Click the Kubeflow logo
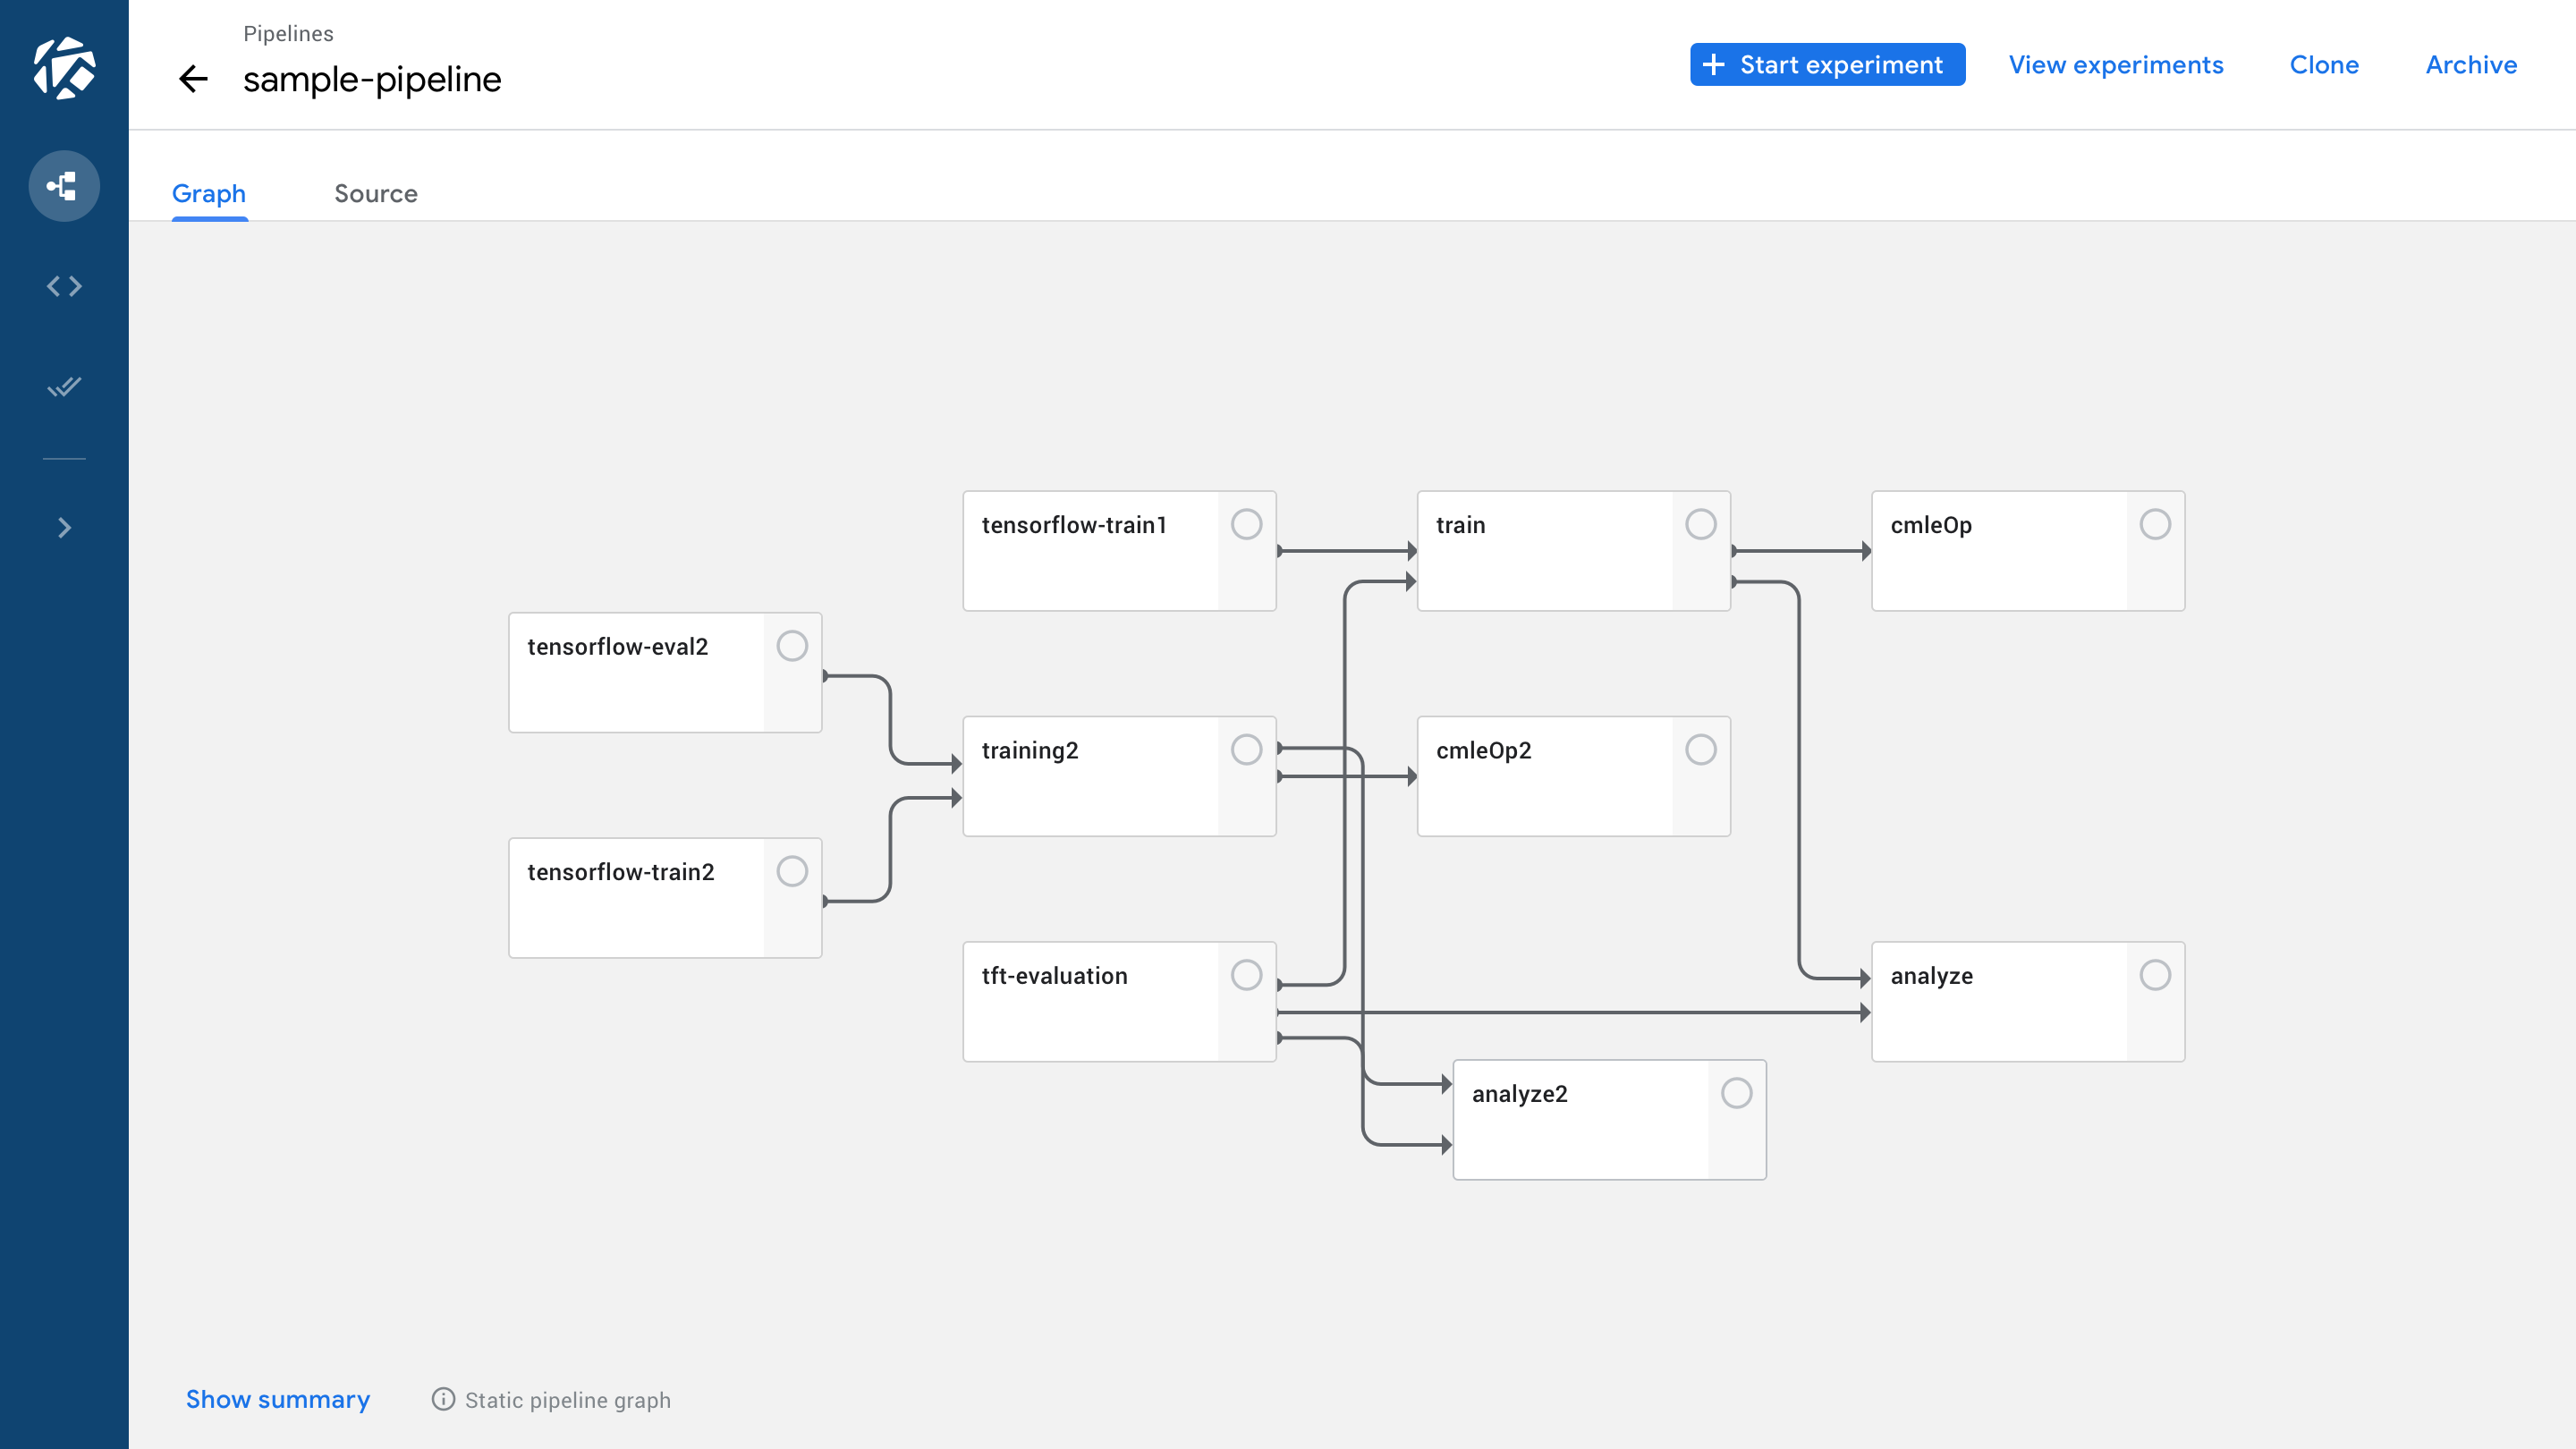 pos(64,68)
